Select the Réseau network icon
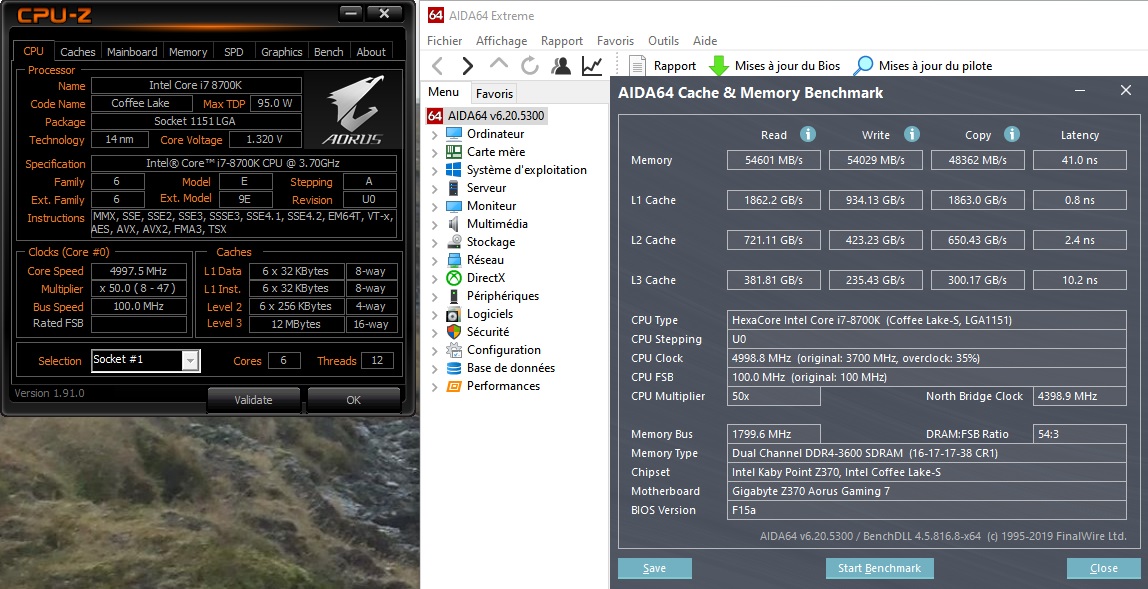Viewport: 1148px width, 589px height. (x=454, y=260)
